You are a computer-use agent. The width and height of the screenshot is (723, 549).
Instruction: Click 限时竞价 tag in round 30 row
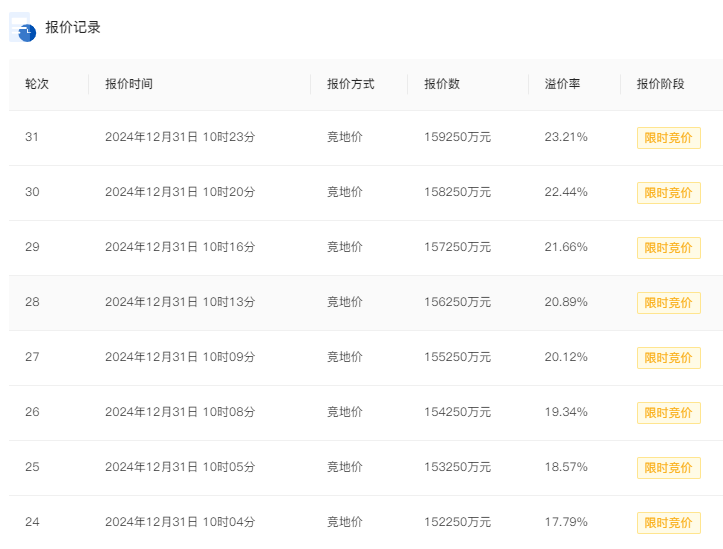tap(669, 193)
